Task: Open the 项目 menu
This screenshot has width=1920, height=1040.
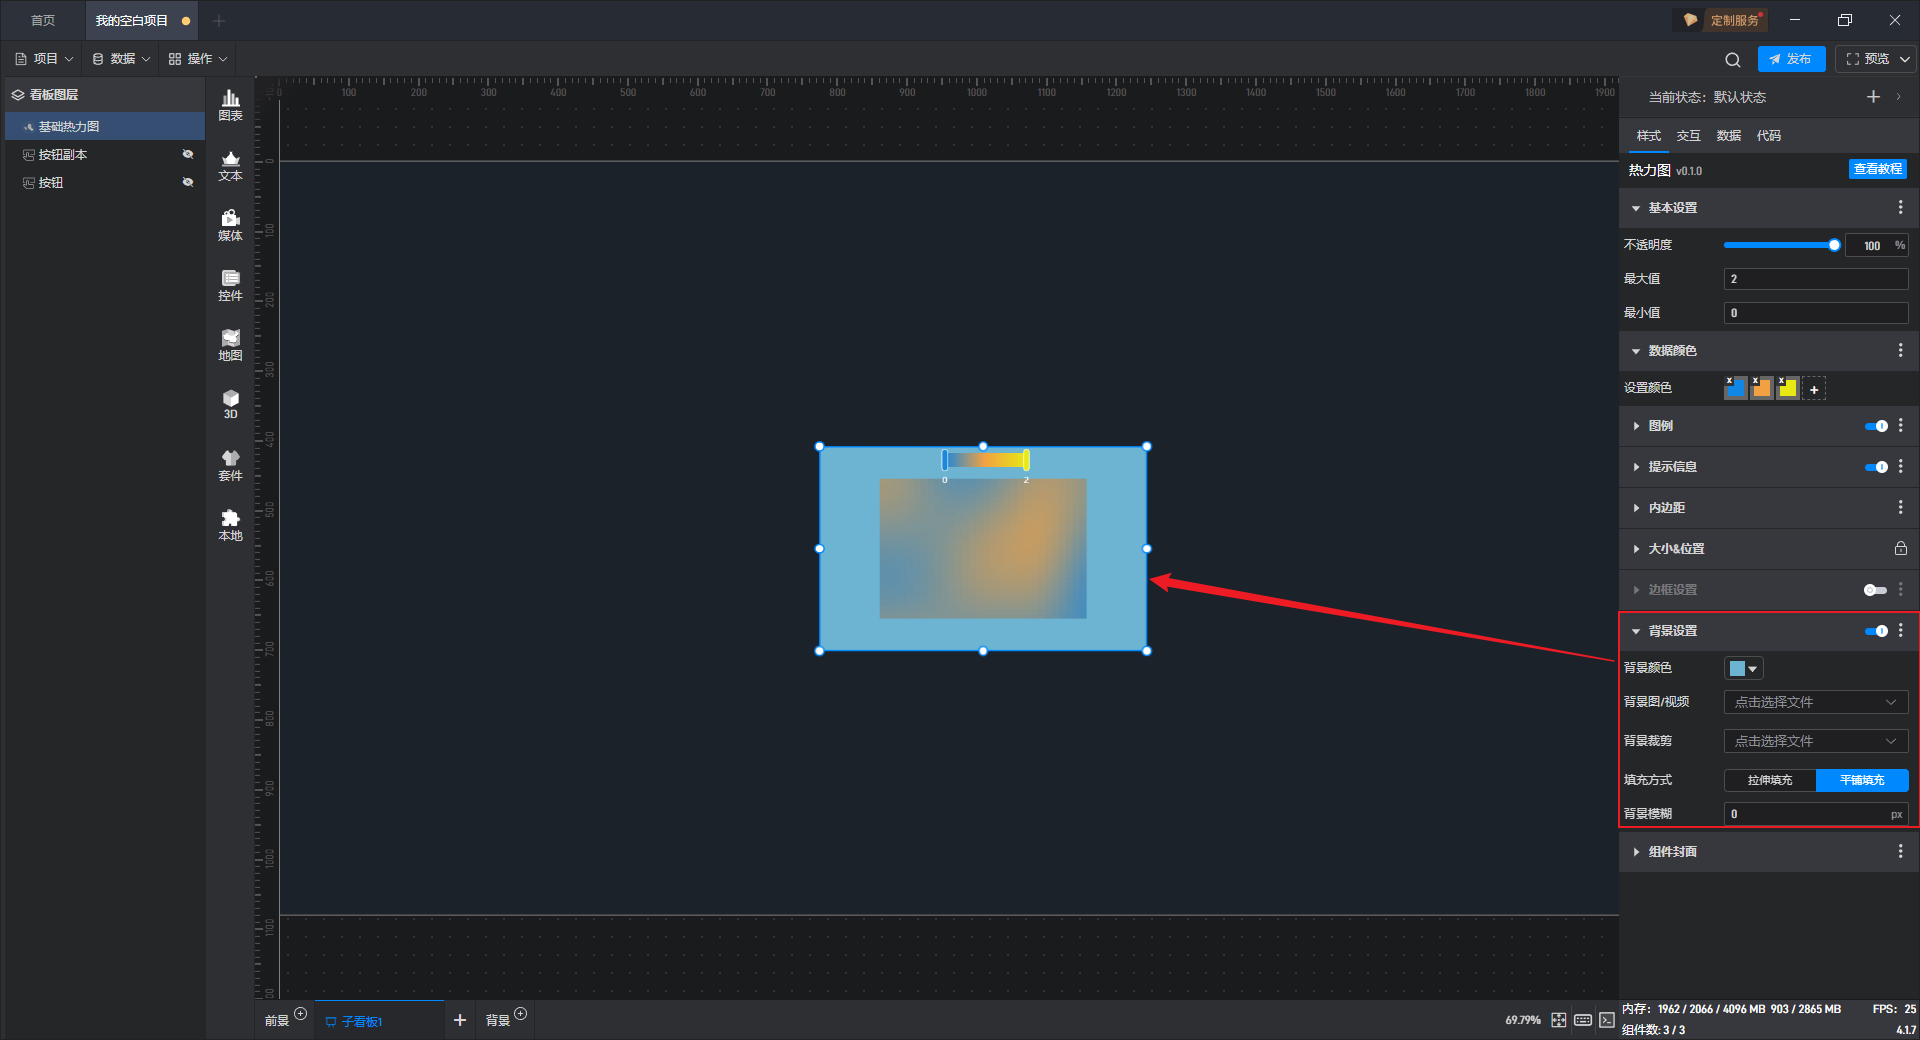Action: point(45,59)
